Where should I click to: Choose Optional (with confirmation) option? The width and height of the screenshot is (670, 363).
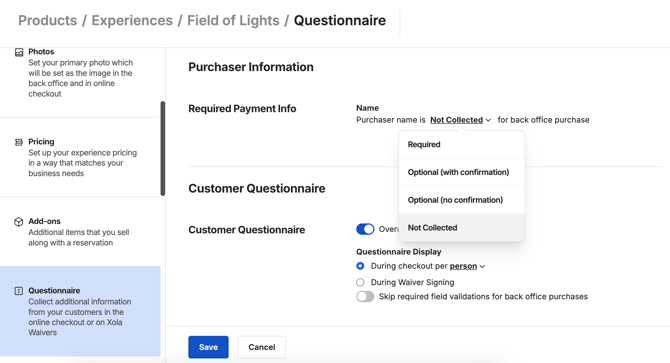tap(461, 172)
